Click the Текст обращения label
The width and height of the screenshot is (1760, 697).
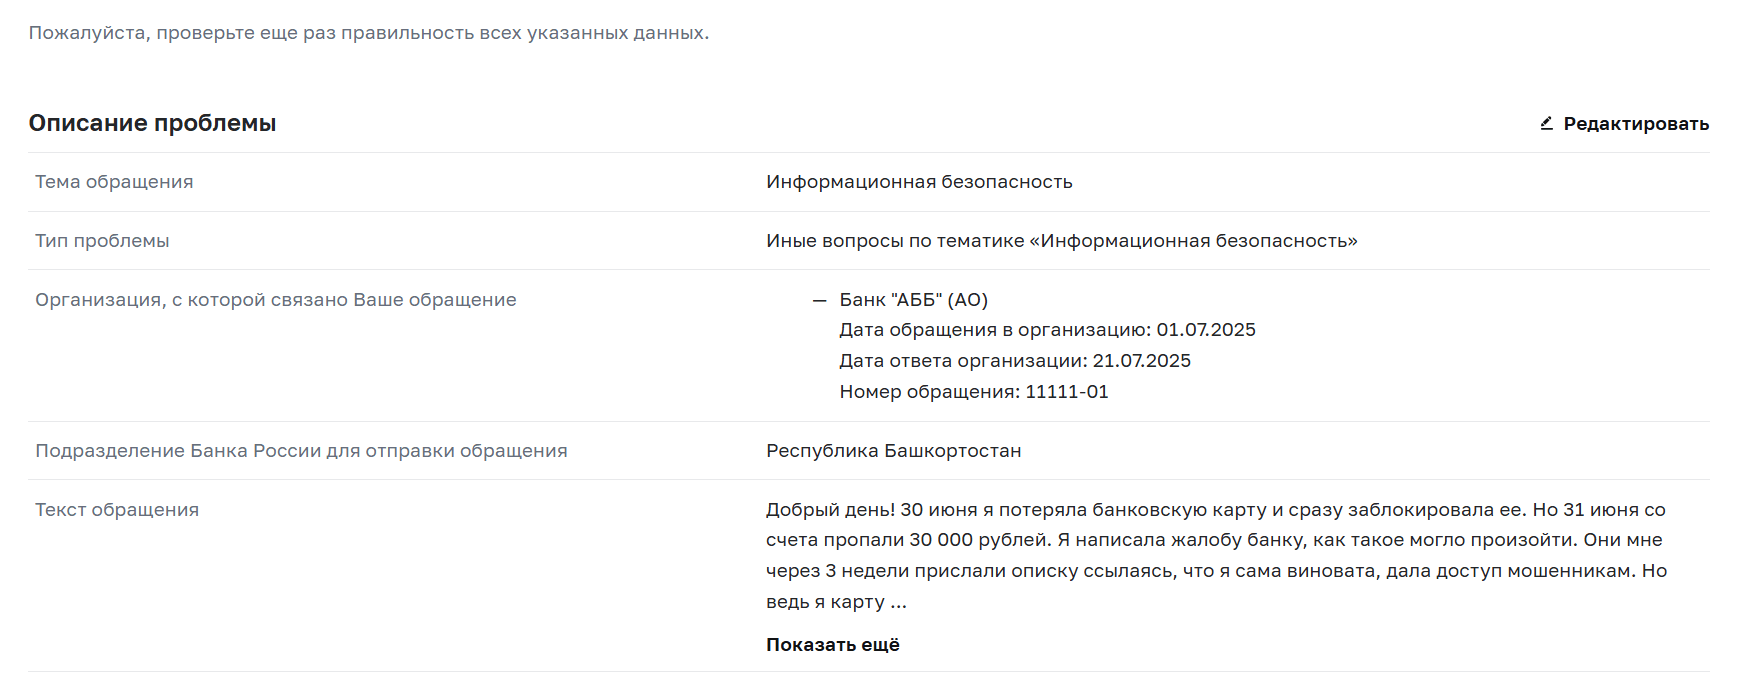pos(117,510)
